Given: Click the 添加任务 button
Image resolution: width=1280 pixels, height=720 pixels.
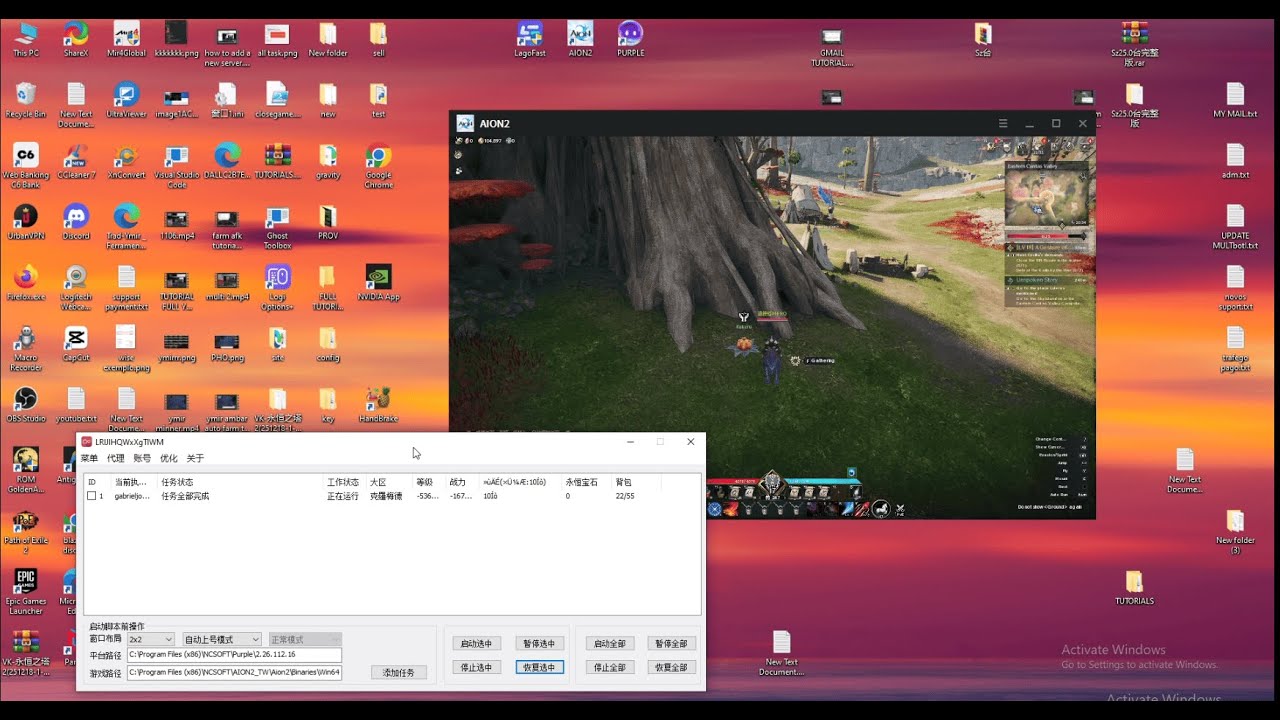Looking at the screenshot, I should click(399, 672).
